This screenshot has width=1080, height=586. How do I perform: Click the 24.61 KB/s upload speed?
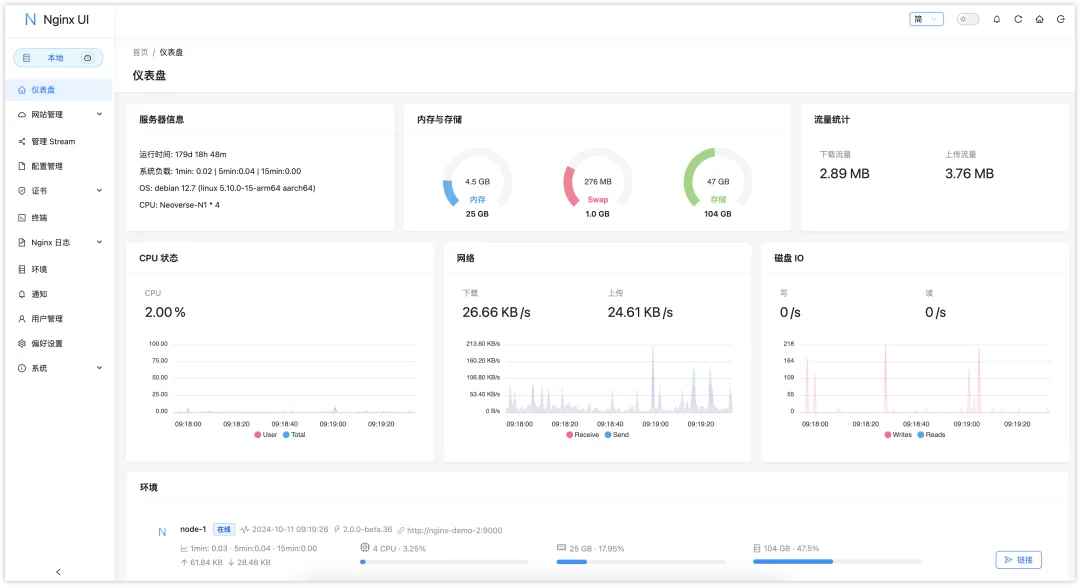point(641,312)
